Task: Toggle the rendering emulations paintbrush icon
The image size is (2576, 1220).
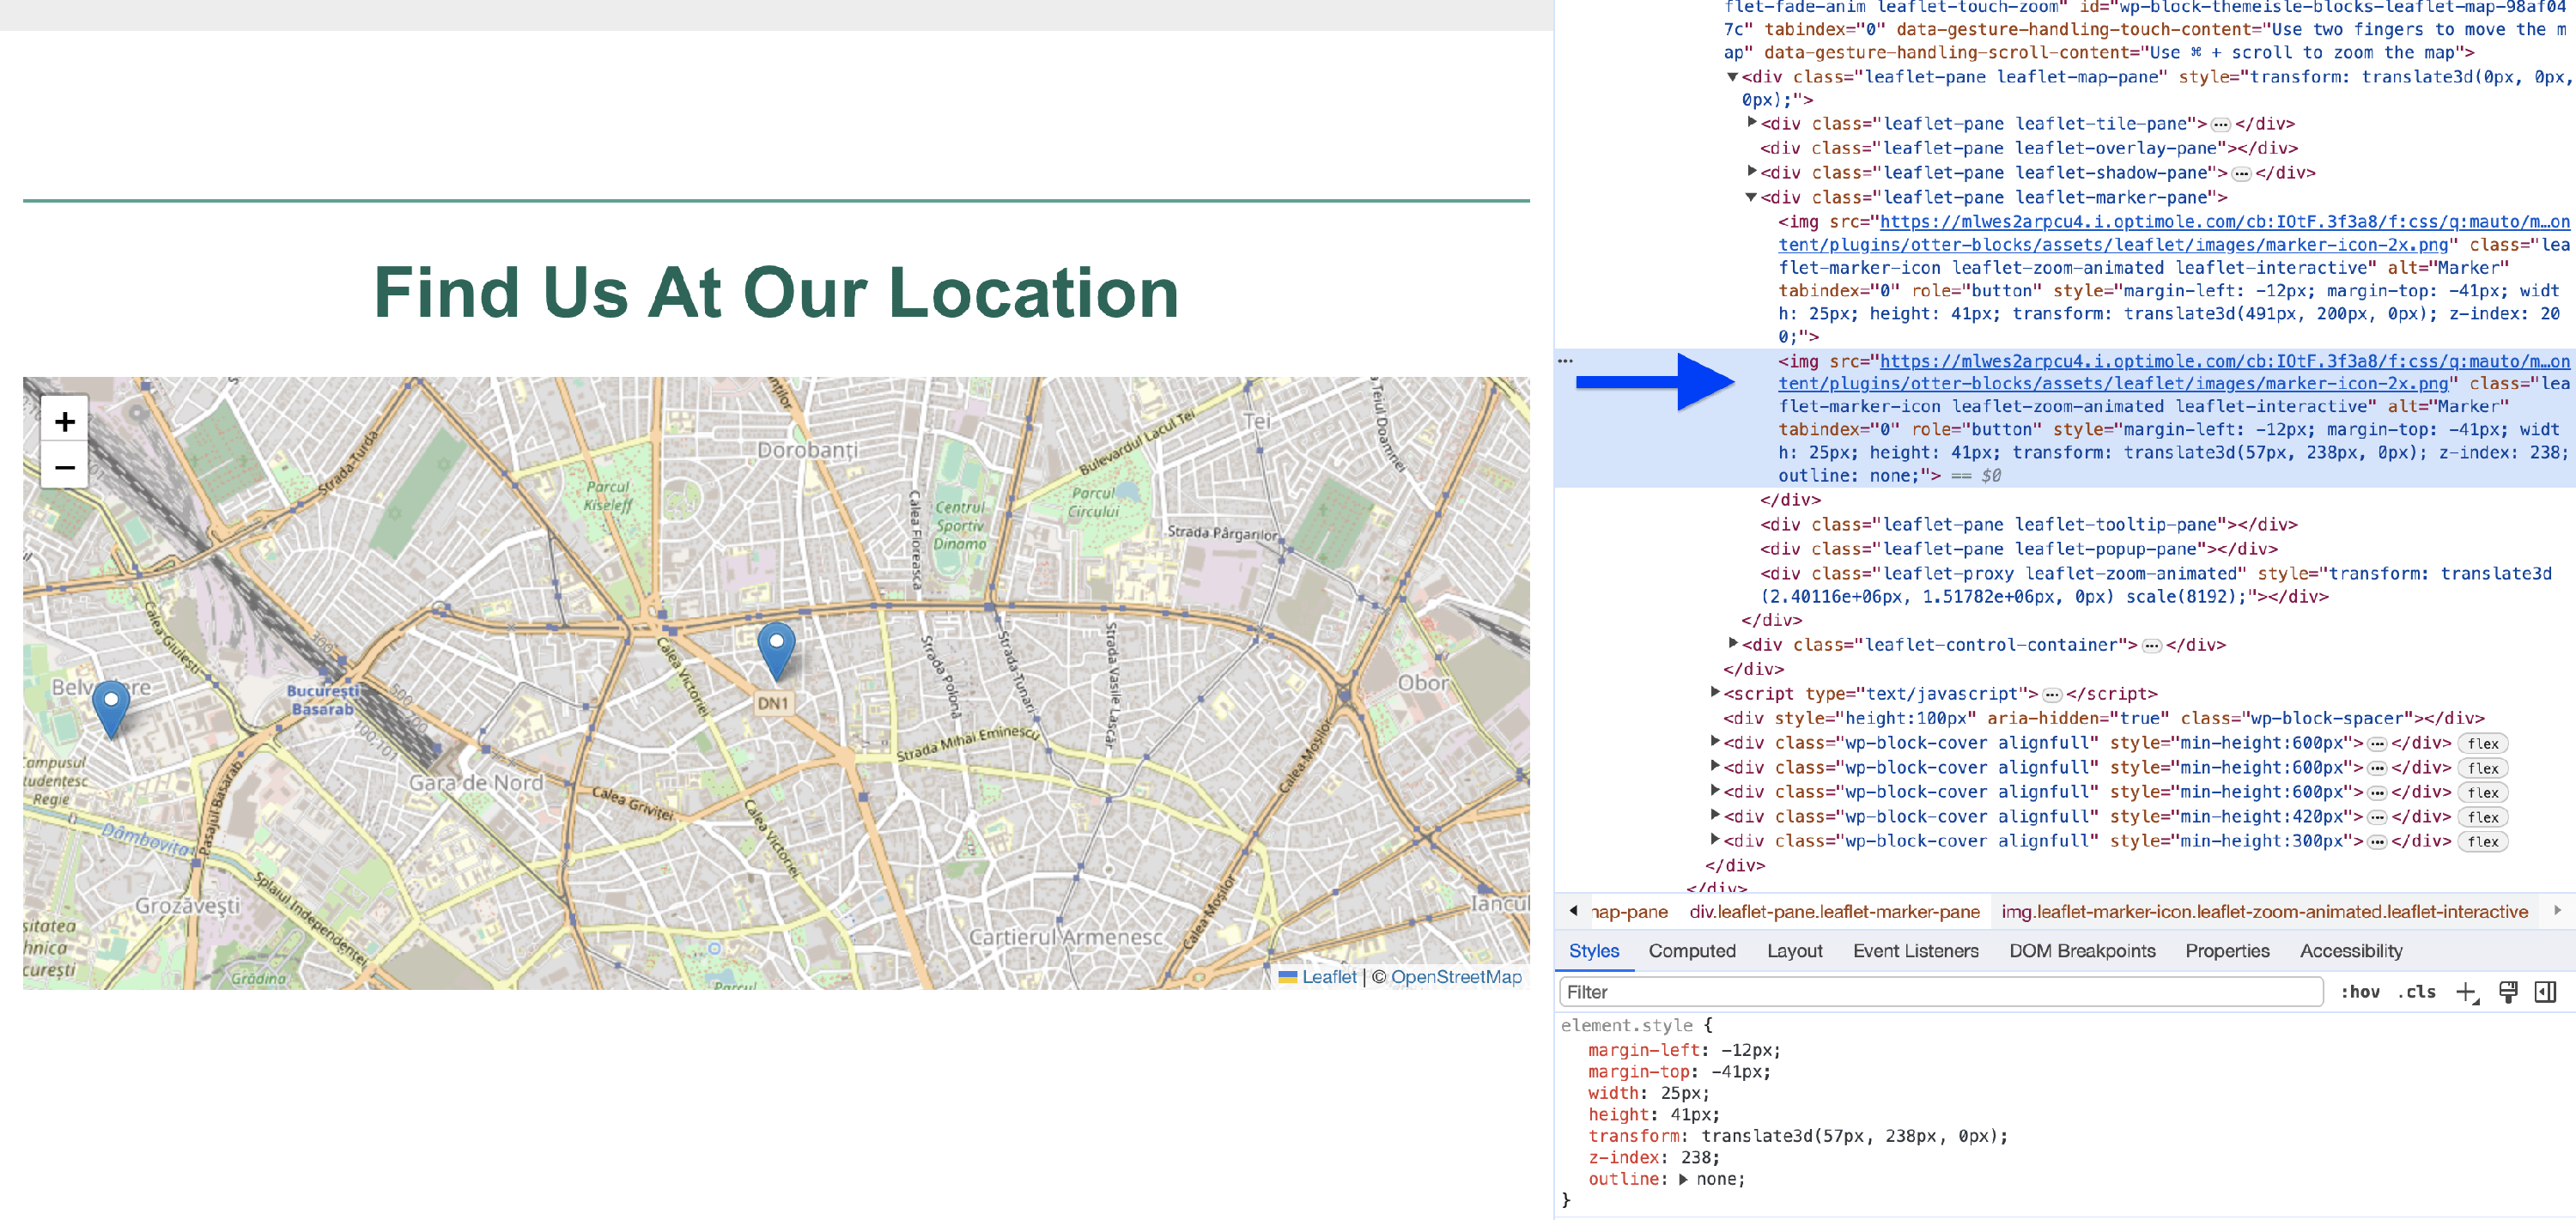Action: point(2507,992)
